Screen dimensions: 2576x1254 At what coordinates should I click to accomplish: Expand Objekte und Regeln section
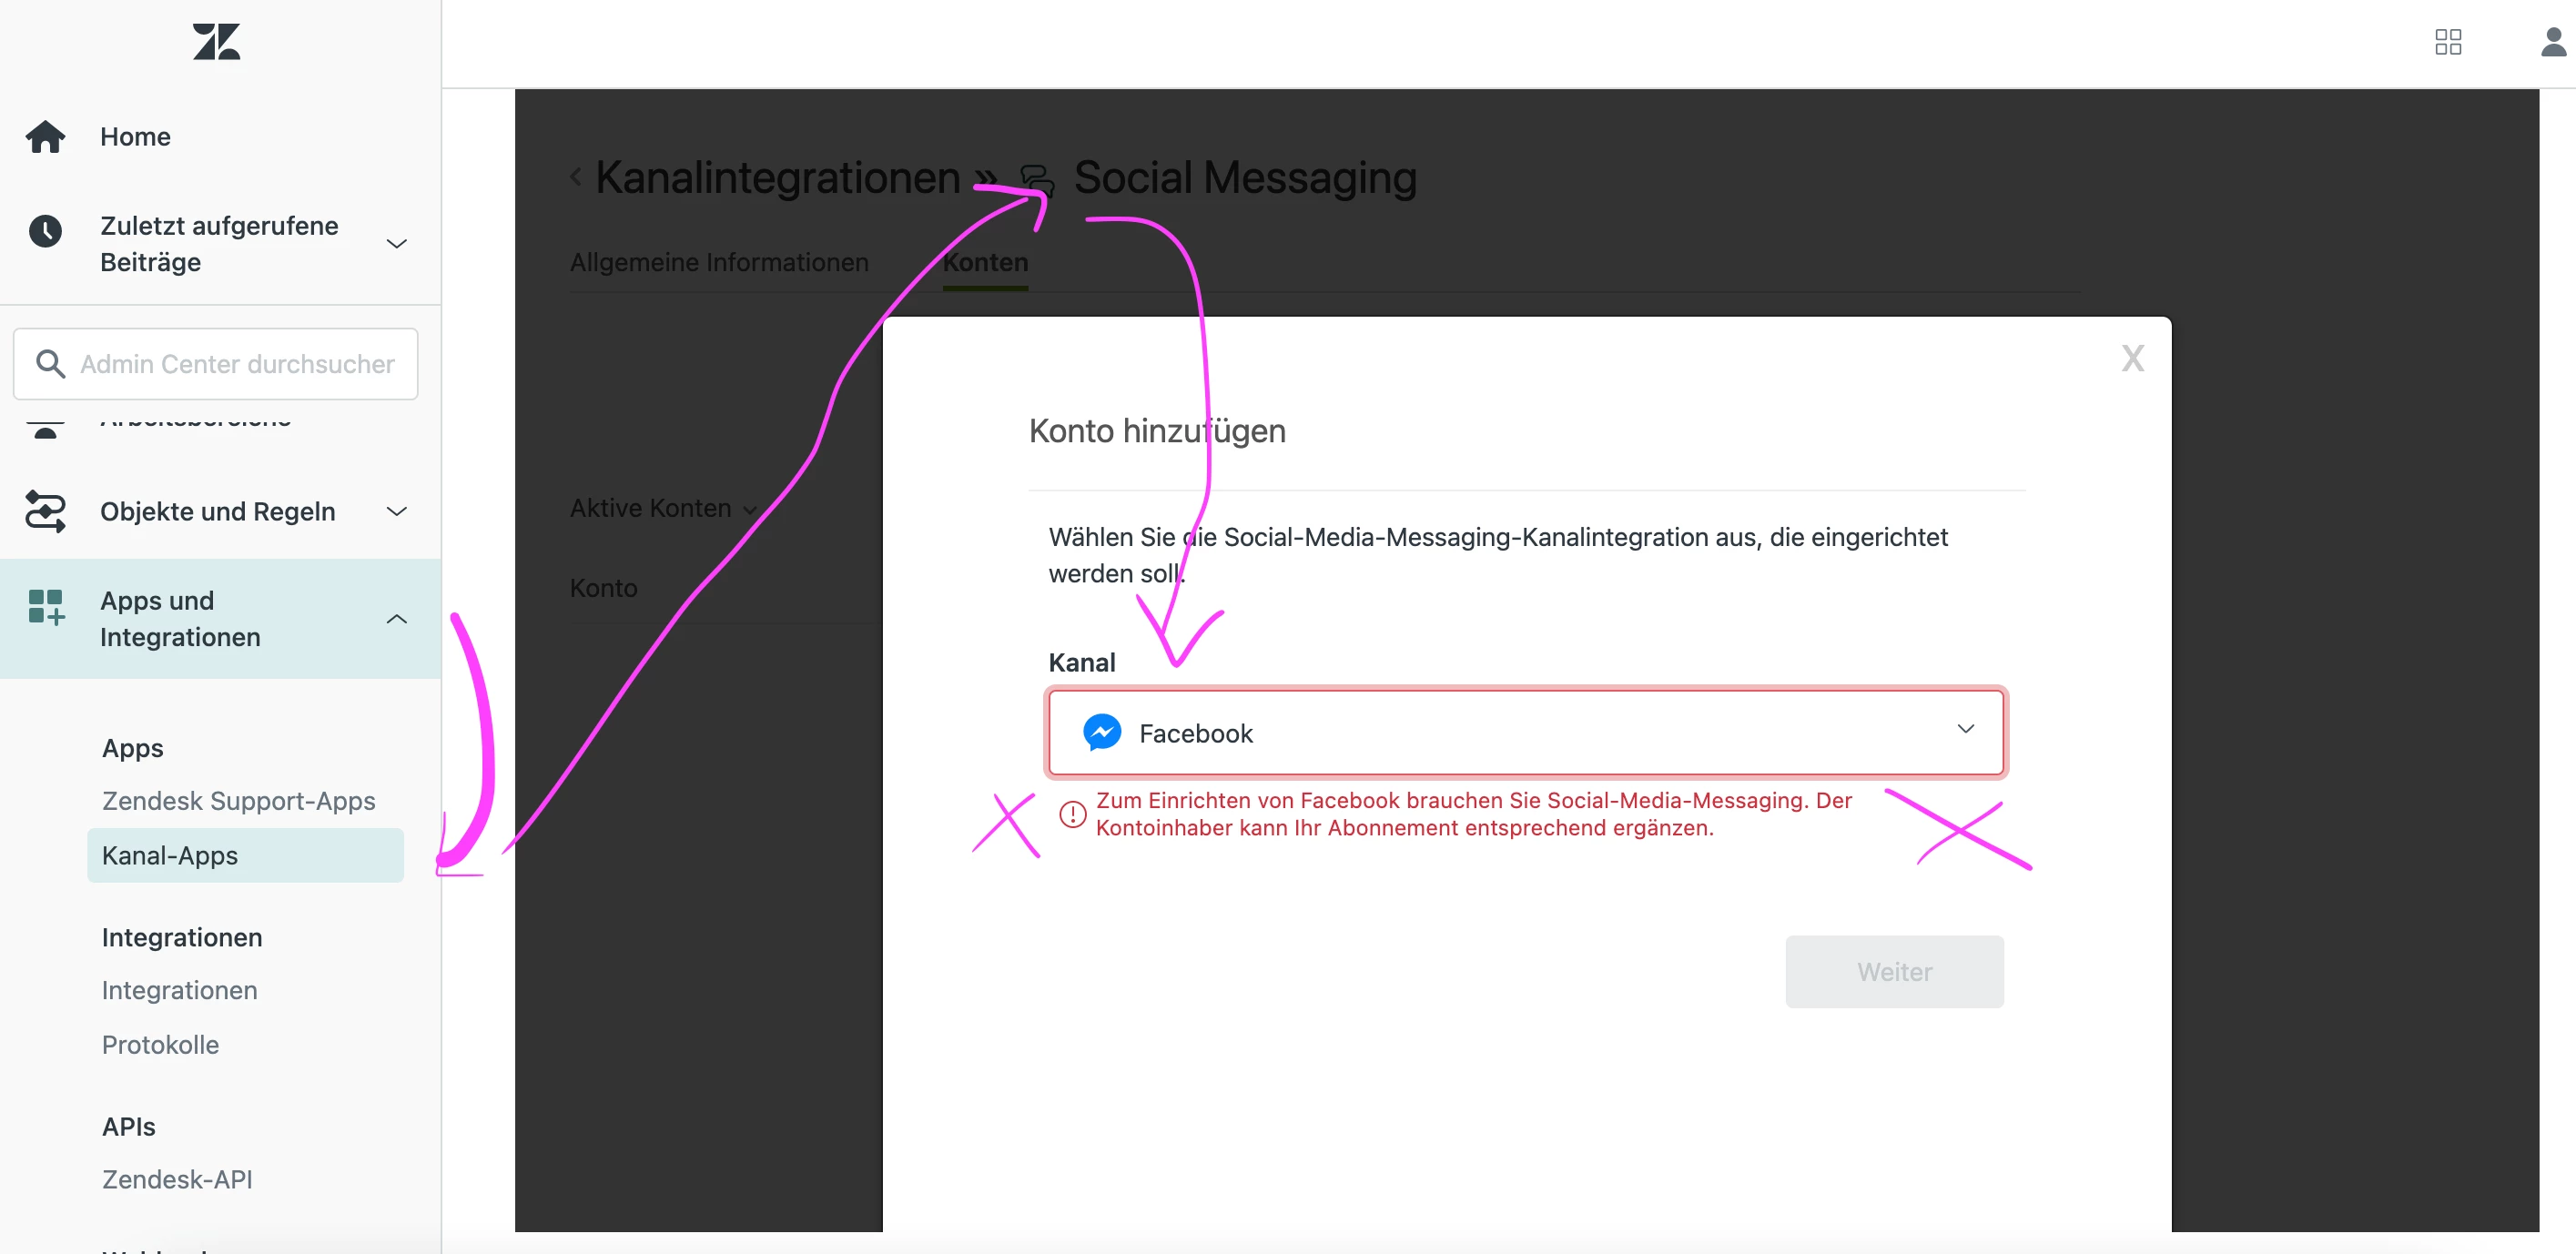click(396, 511)
